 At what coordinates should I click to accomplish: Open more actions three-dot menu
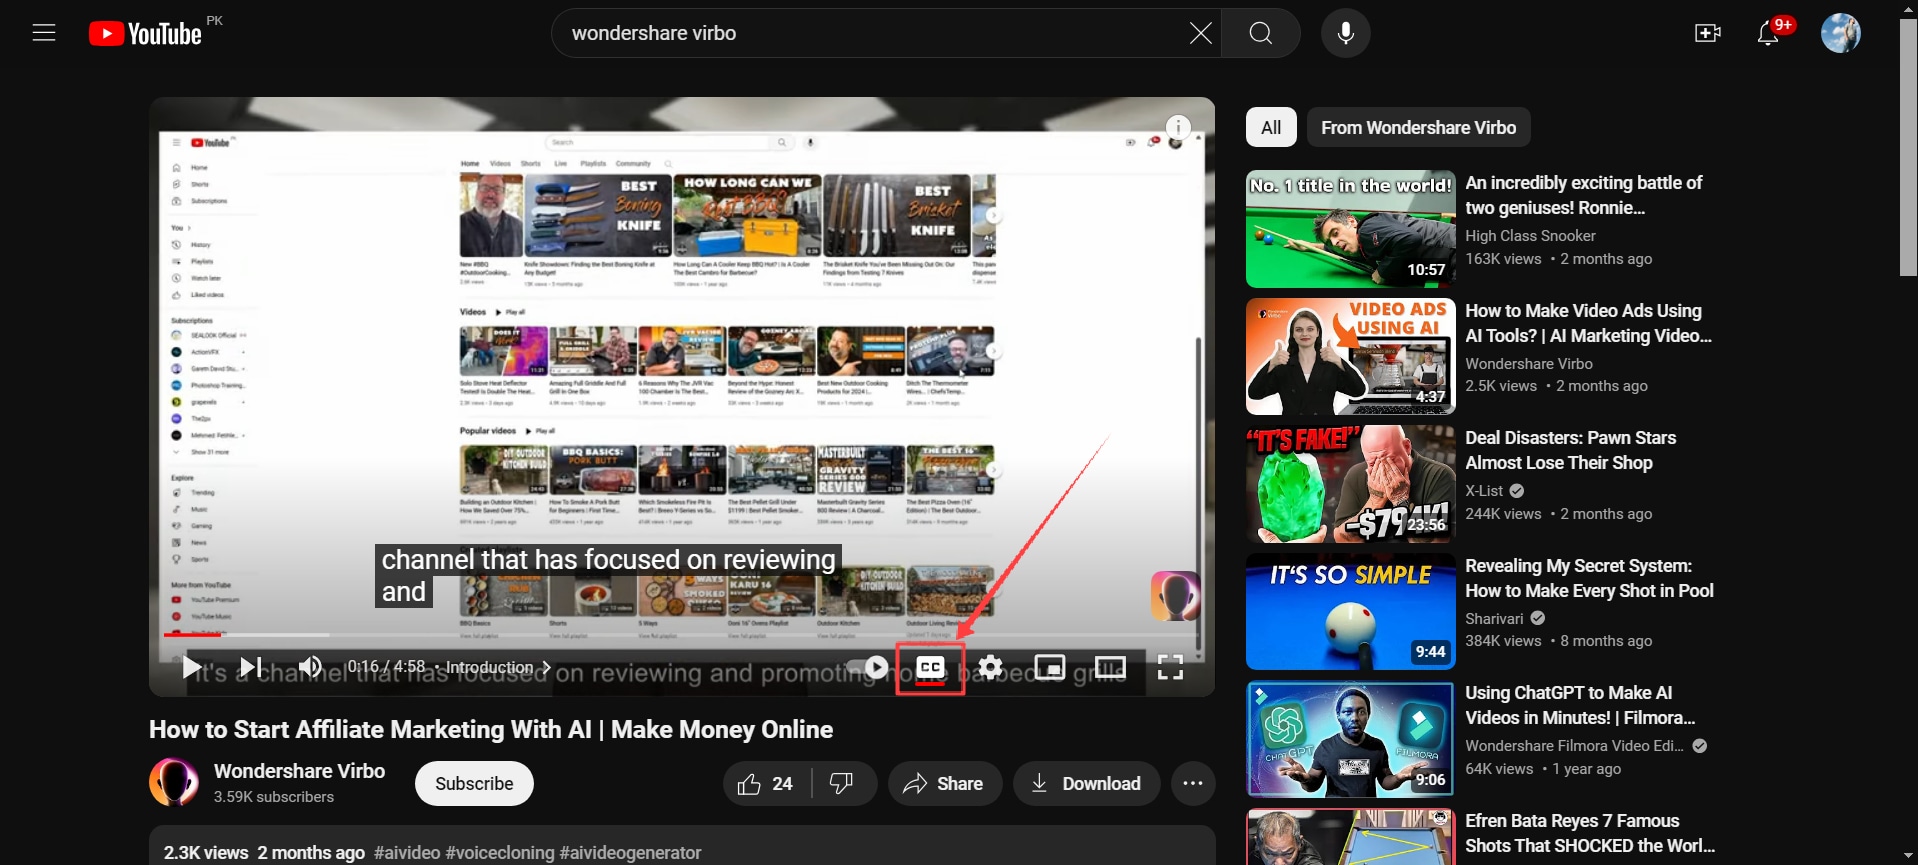point(1193,784)
